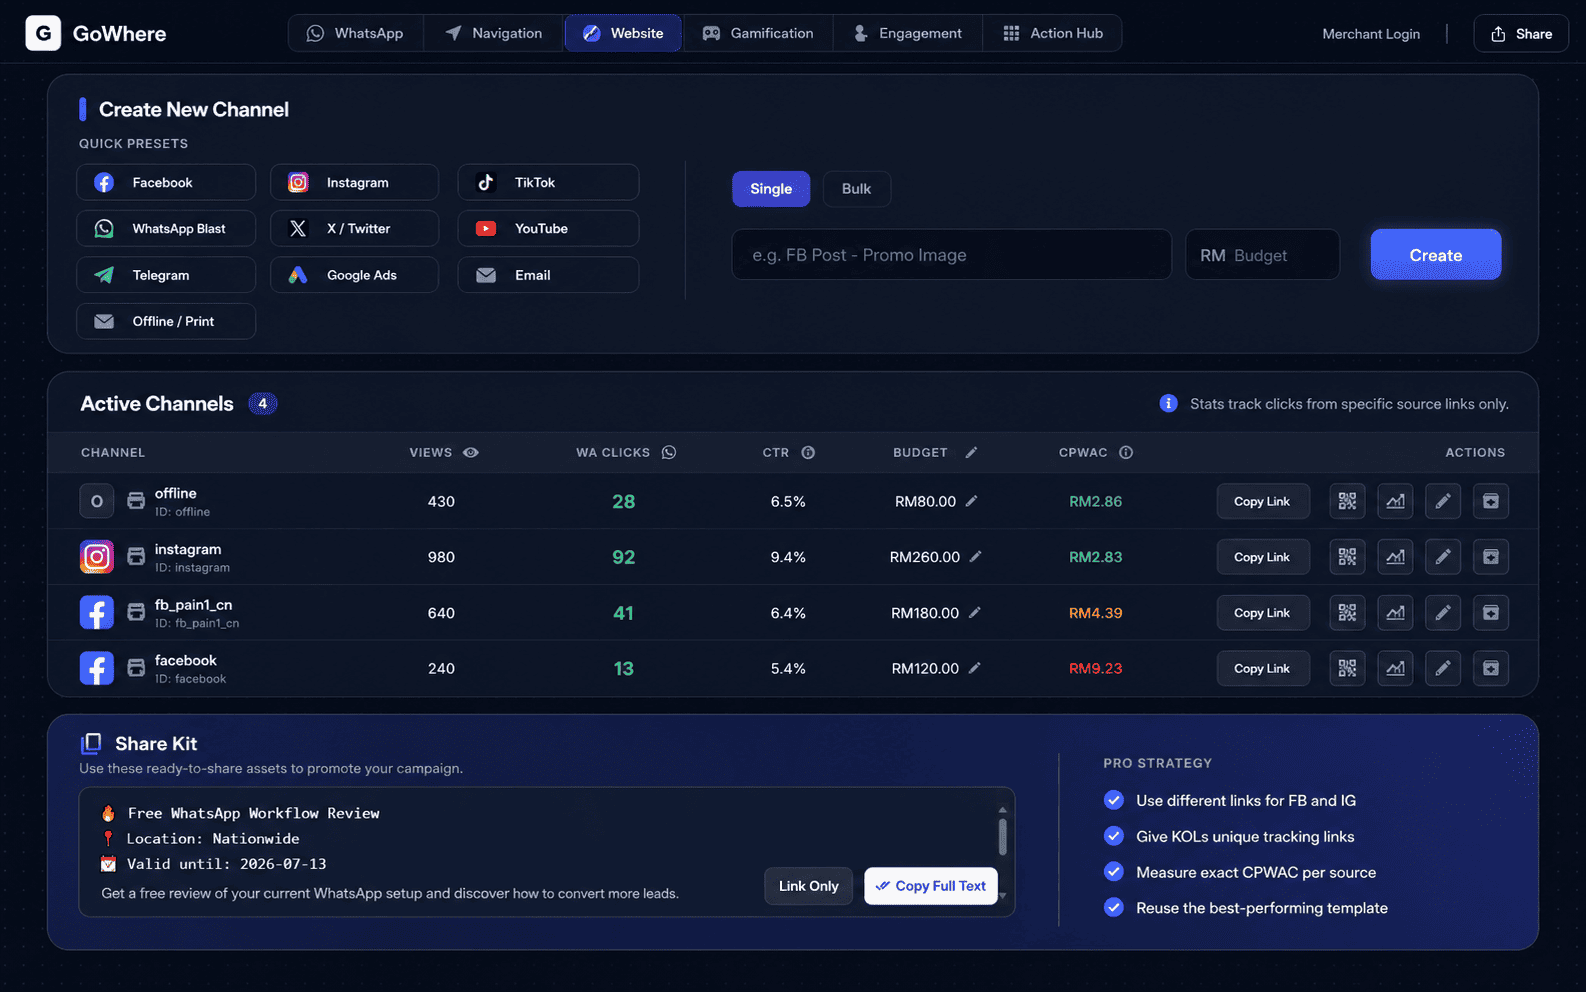Edit the offline channel with pencil icon
Image resolution: width=1586 pixels, height=992 pixels.
(1443, 501)
